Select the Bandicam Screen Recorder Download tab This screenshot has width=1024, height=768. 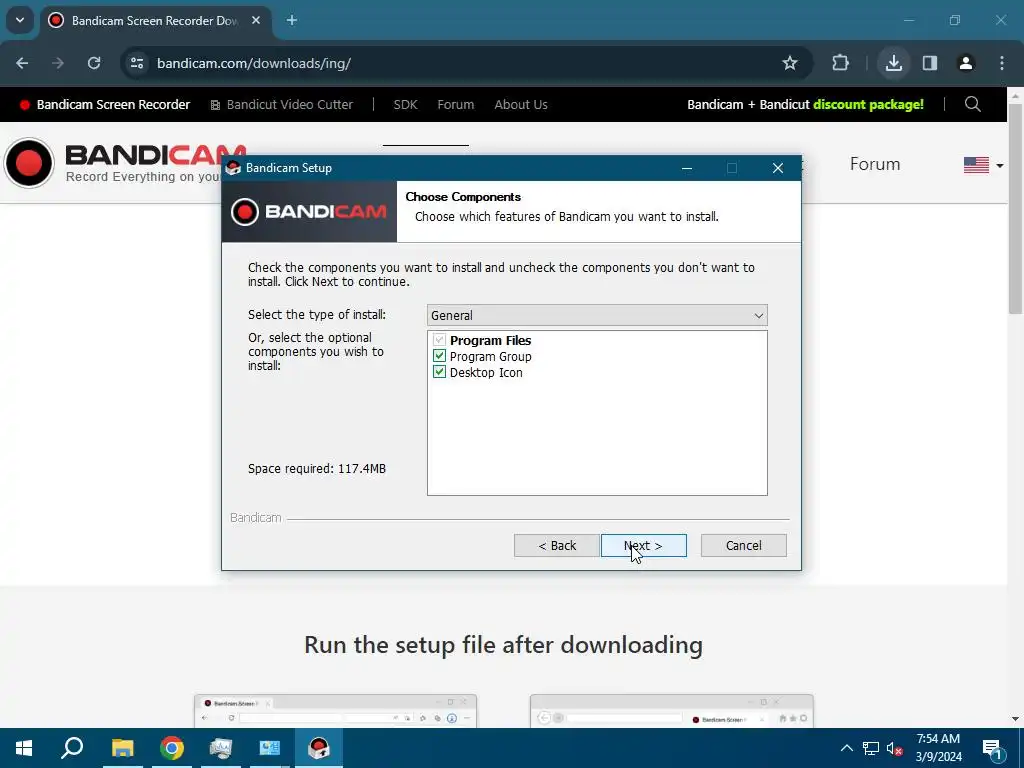155,20
